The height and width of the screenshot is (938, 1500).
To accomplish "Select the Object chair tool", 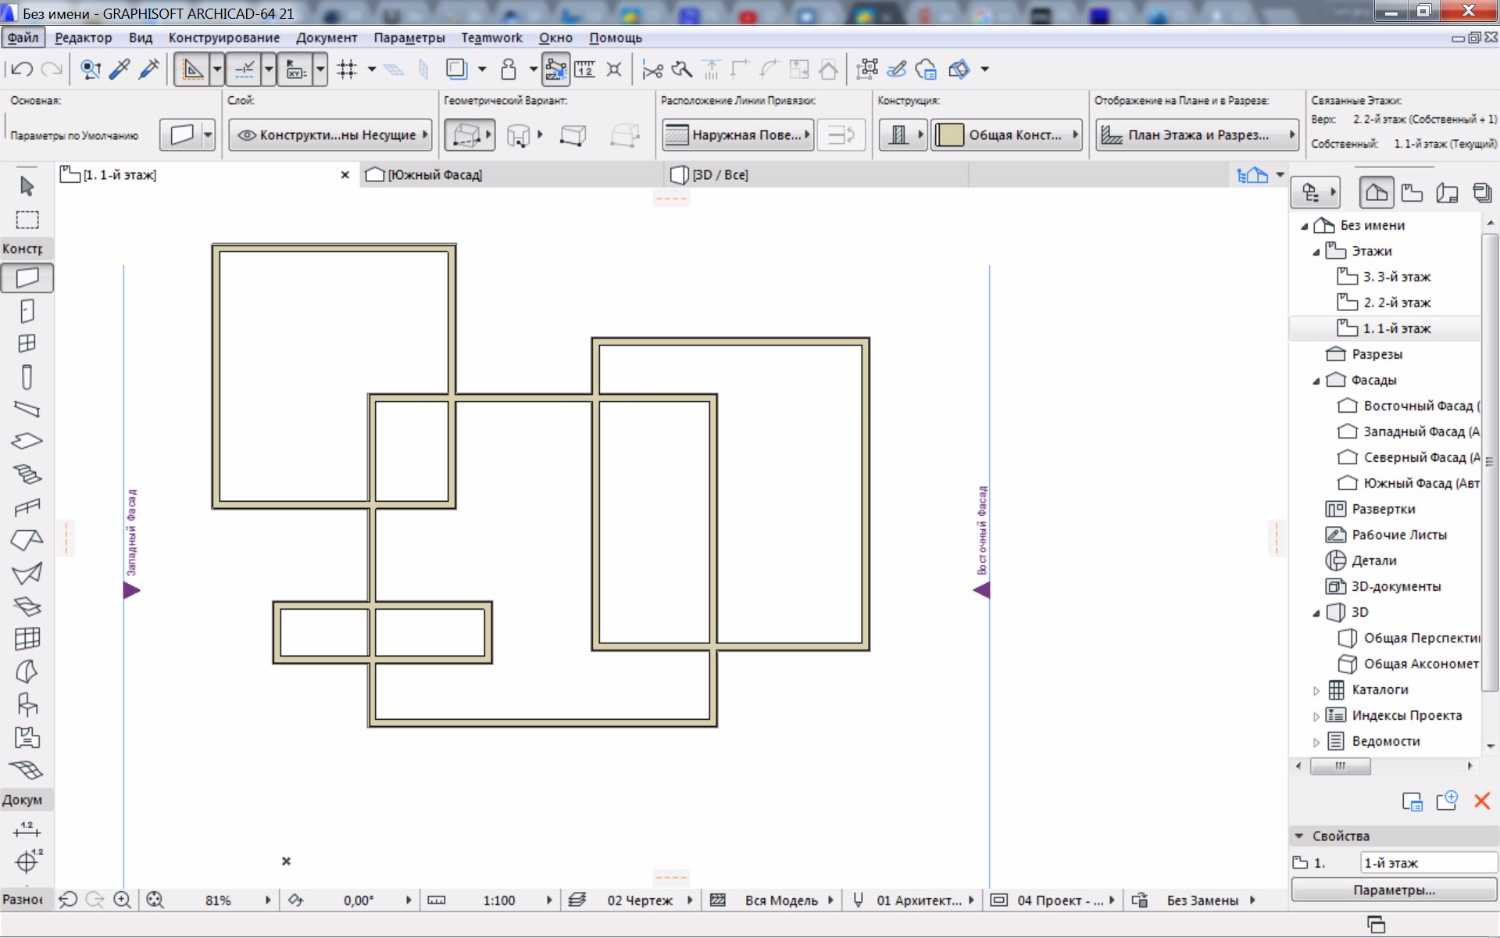I will (x=27, y=705).
